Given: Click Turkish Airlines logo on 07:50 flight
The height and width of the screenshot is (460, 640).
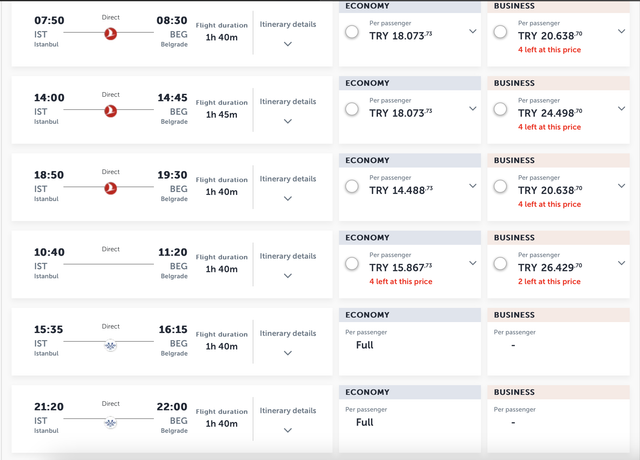Looking at the screenshot, I should (111, 33).
